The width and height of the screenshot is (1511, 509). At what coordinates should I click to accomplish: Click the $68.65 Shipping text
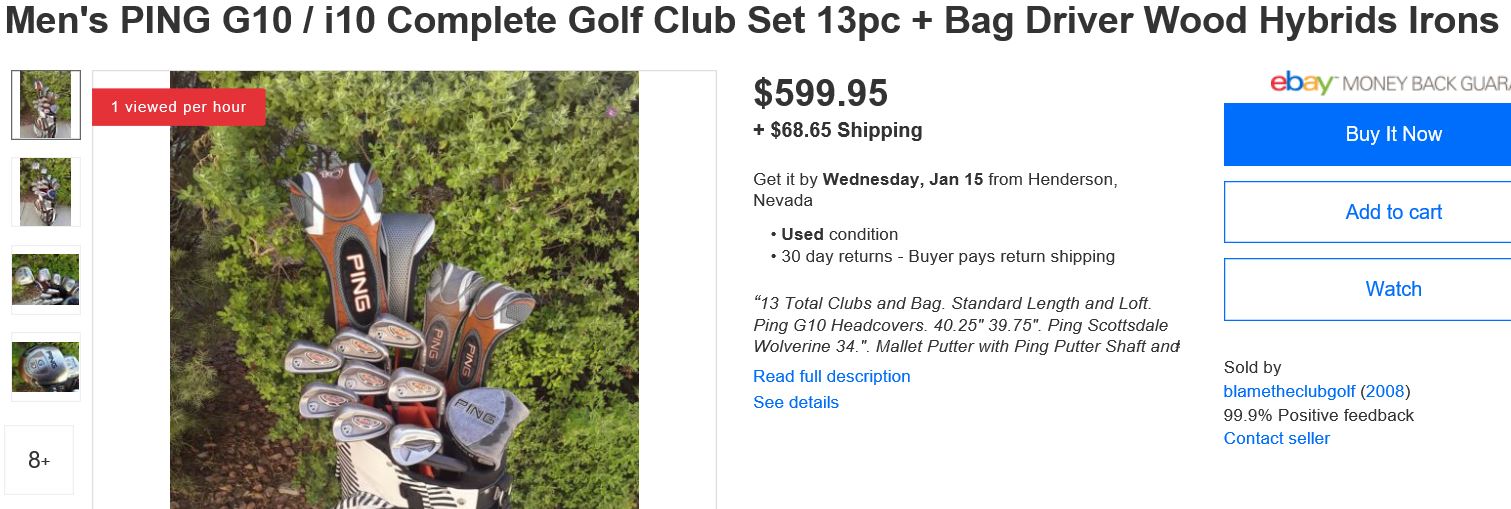point(837,130)
